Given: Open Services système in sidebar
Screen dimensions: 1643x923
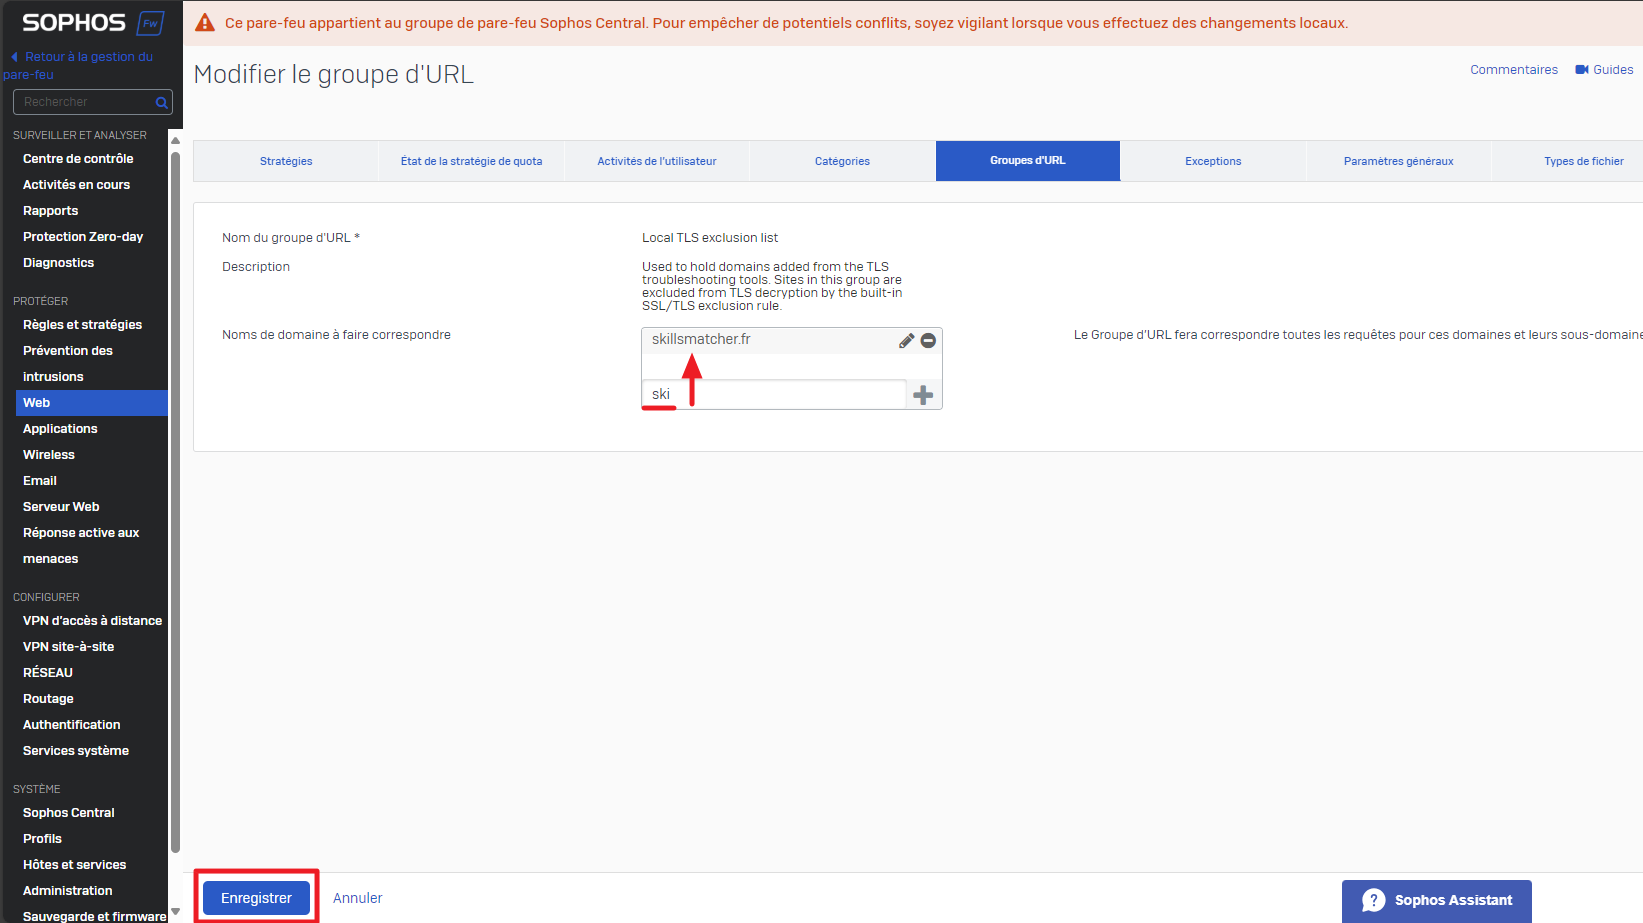Looking at the screenshot, I should coord(76,751).
